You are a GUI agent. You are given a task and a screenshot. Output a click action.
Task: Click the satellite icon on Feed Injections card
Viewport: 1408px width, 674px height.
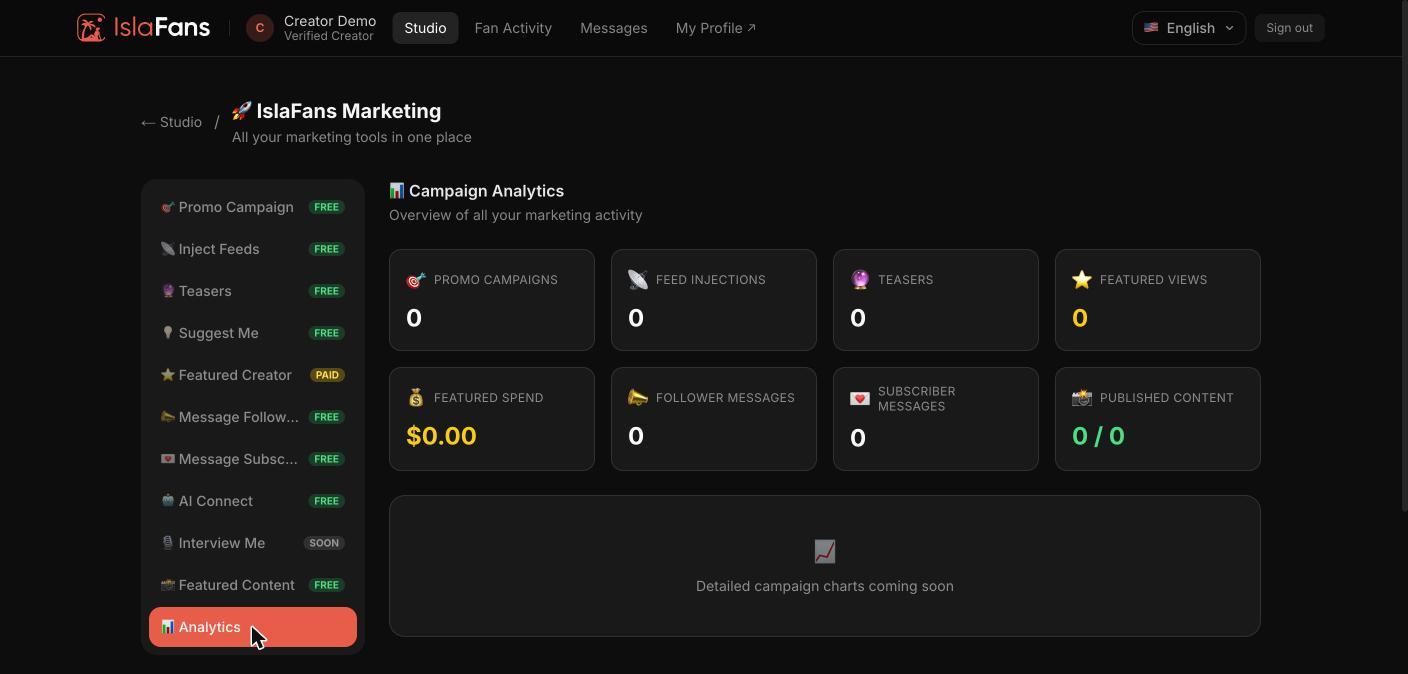(x=638, y=280)
